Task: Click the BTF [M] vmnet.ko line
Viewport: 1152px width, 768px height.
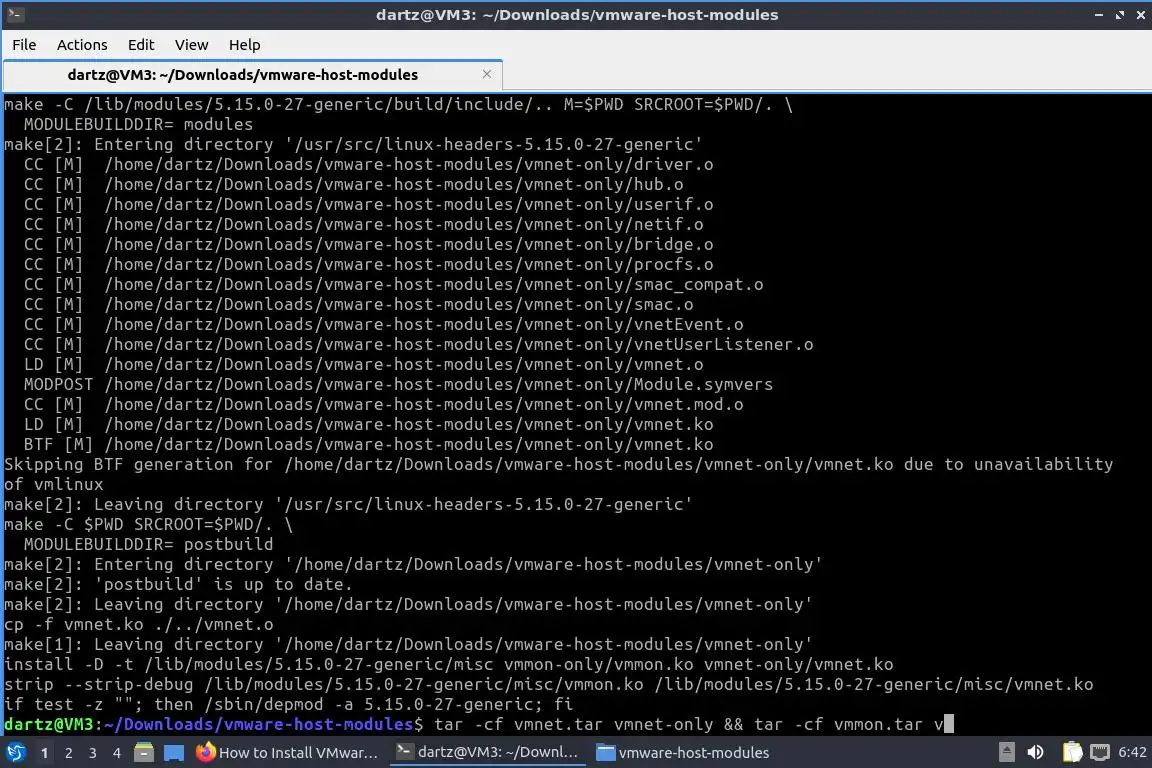Action: point(368,445)
